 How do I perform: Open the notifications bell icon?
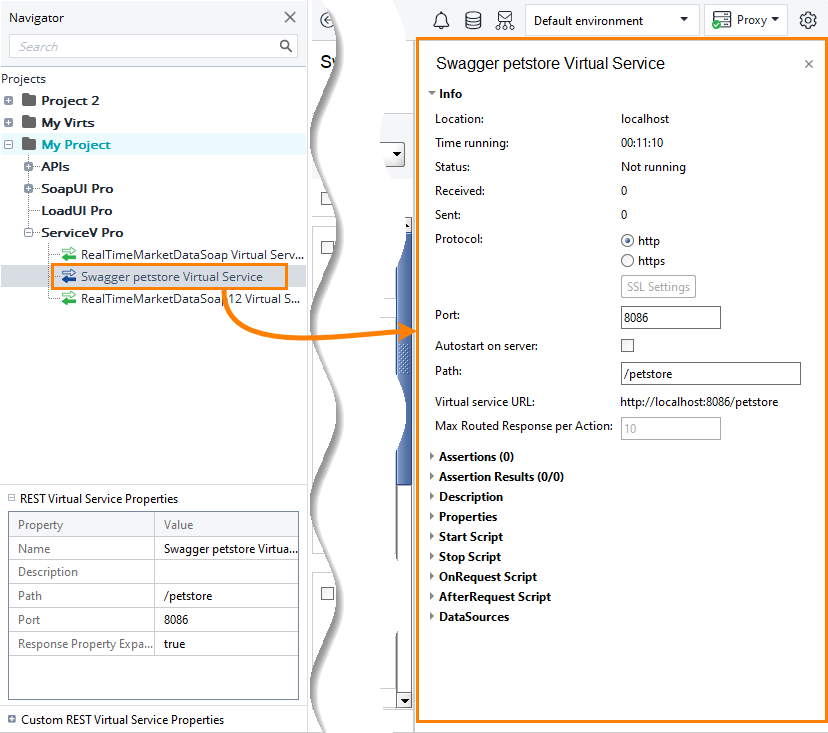(x=441, y=21)
